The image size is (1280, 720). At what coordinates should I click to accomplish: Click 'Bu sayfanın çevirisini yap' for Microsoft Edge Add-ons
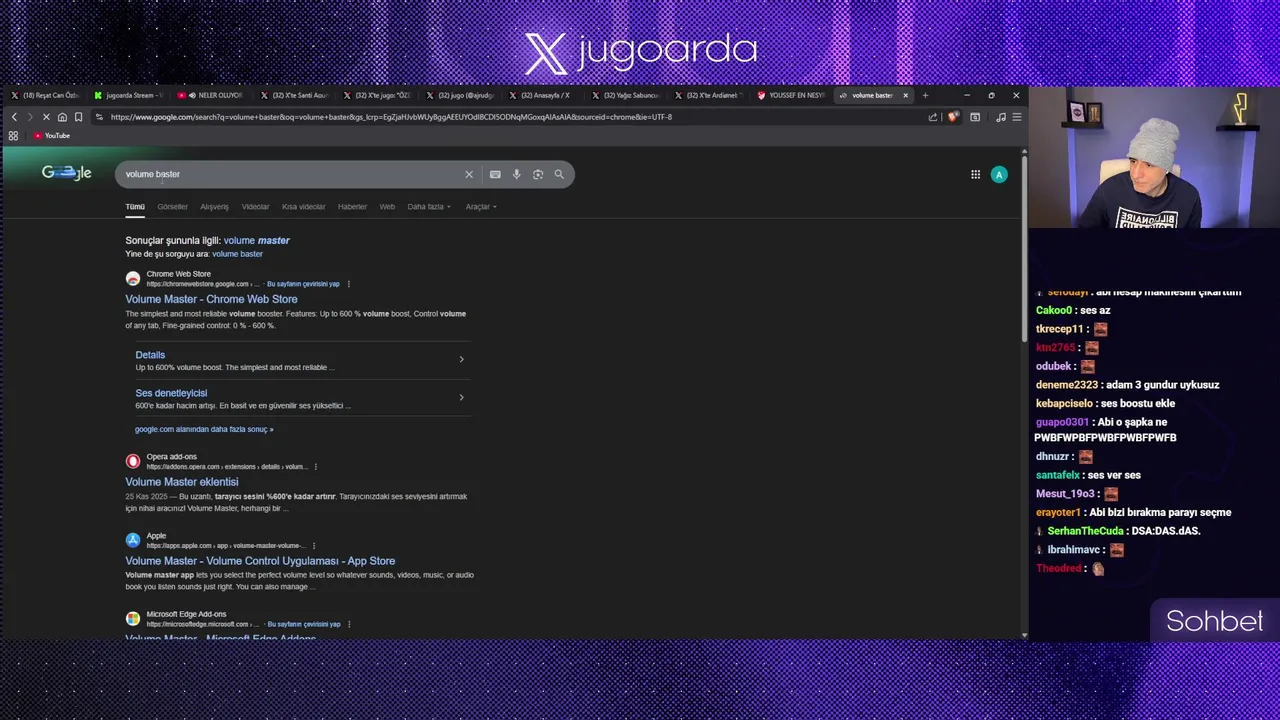point(304,624)
